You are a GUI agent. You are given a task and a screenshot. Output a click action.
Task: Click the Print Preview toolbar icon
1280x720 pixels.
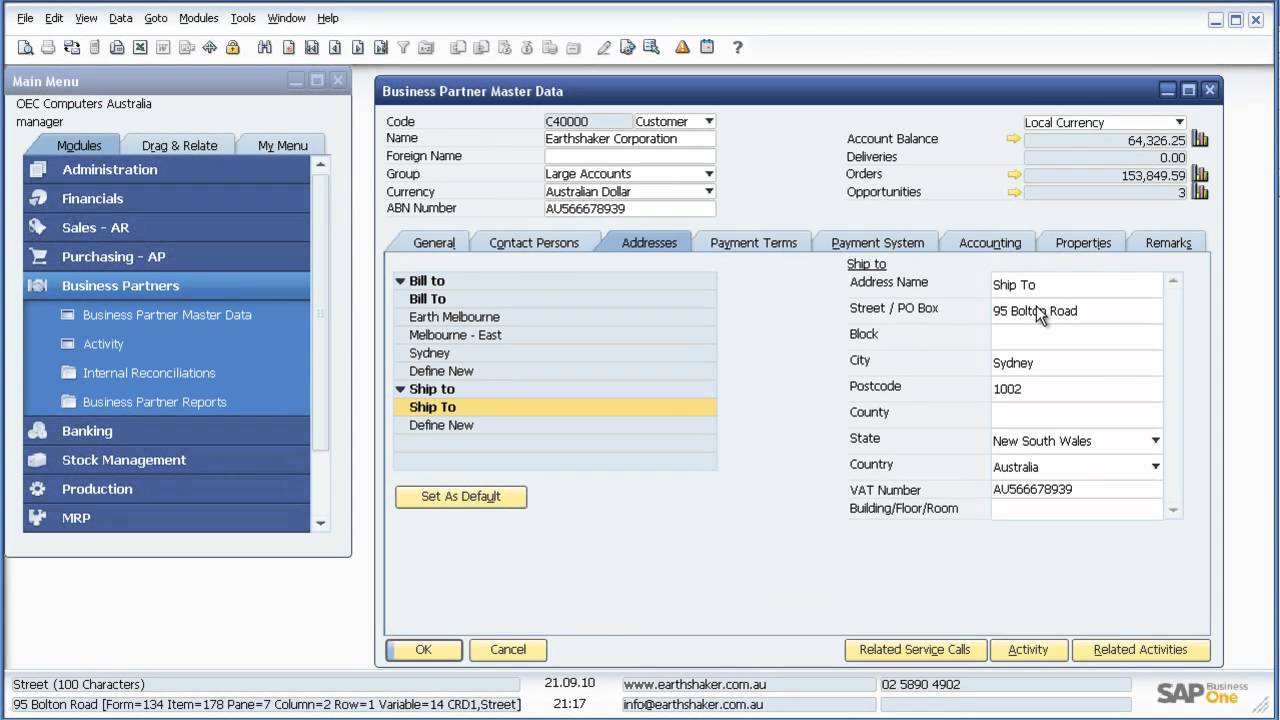tap(25, 47)
